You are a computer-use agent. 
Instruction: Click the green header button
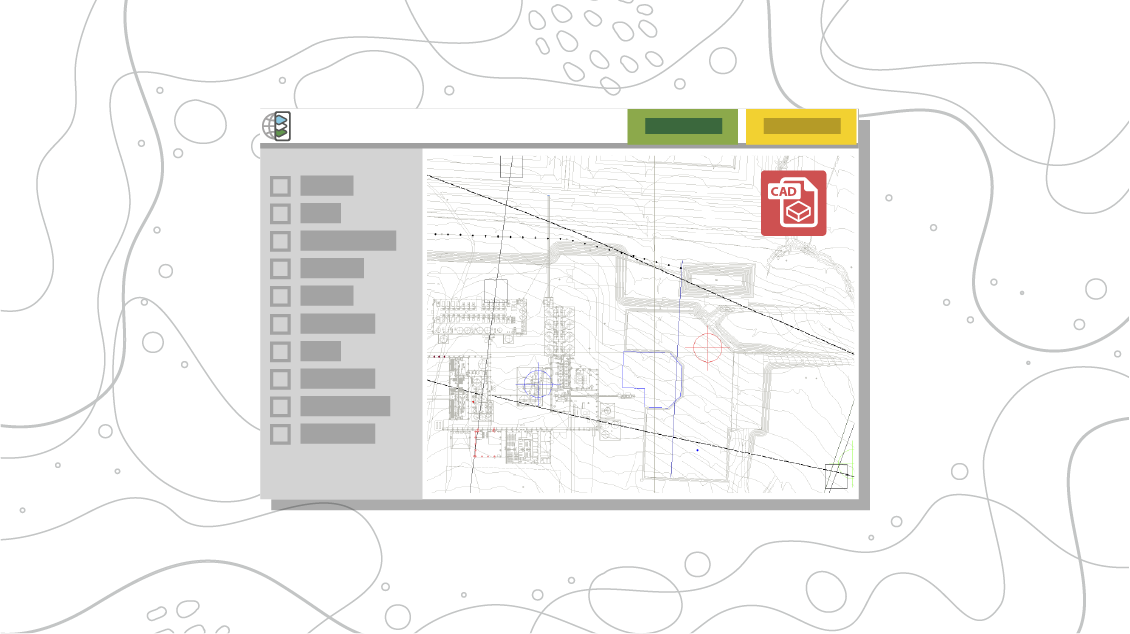[682, 126]
